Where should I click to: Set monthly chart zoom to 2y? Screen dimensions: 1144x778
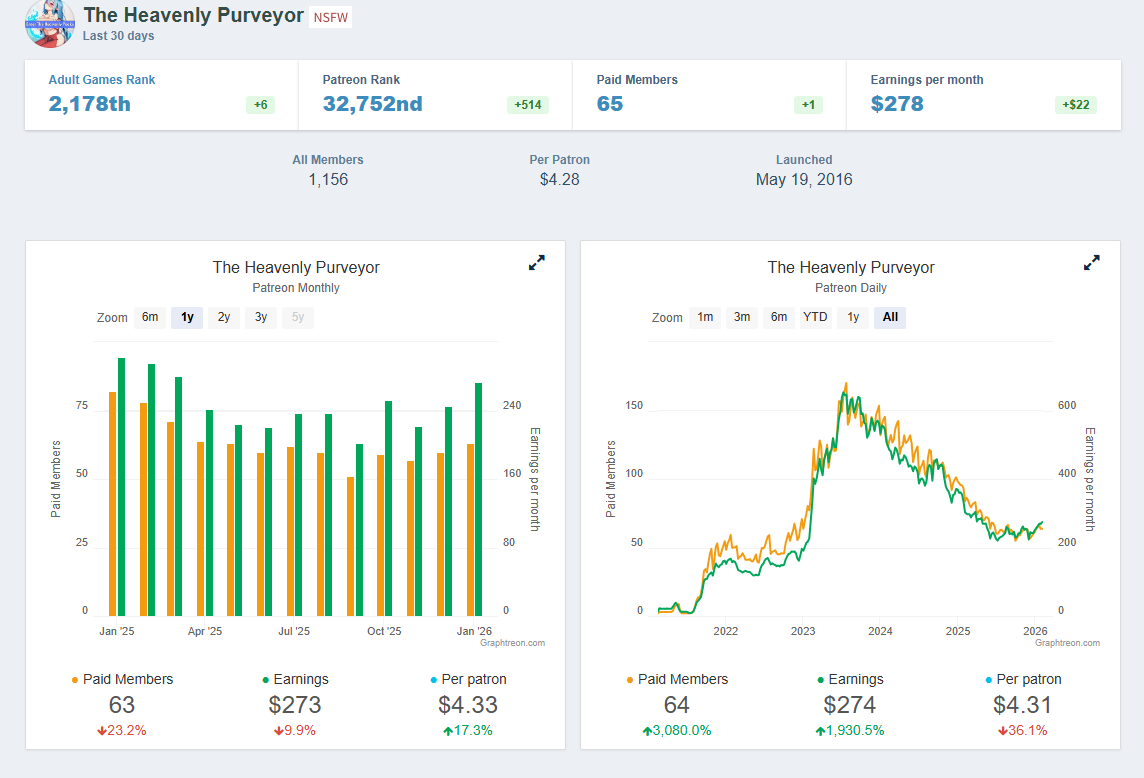(224, 318)
